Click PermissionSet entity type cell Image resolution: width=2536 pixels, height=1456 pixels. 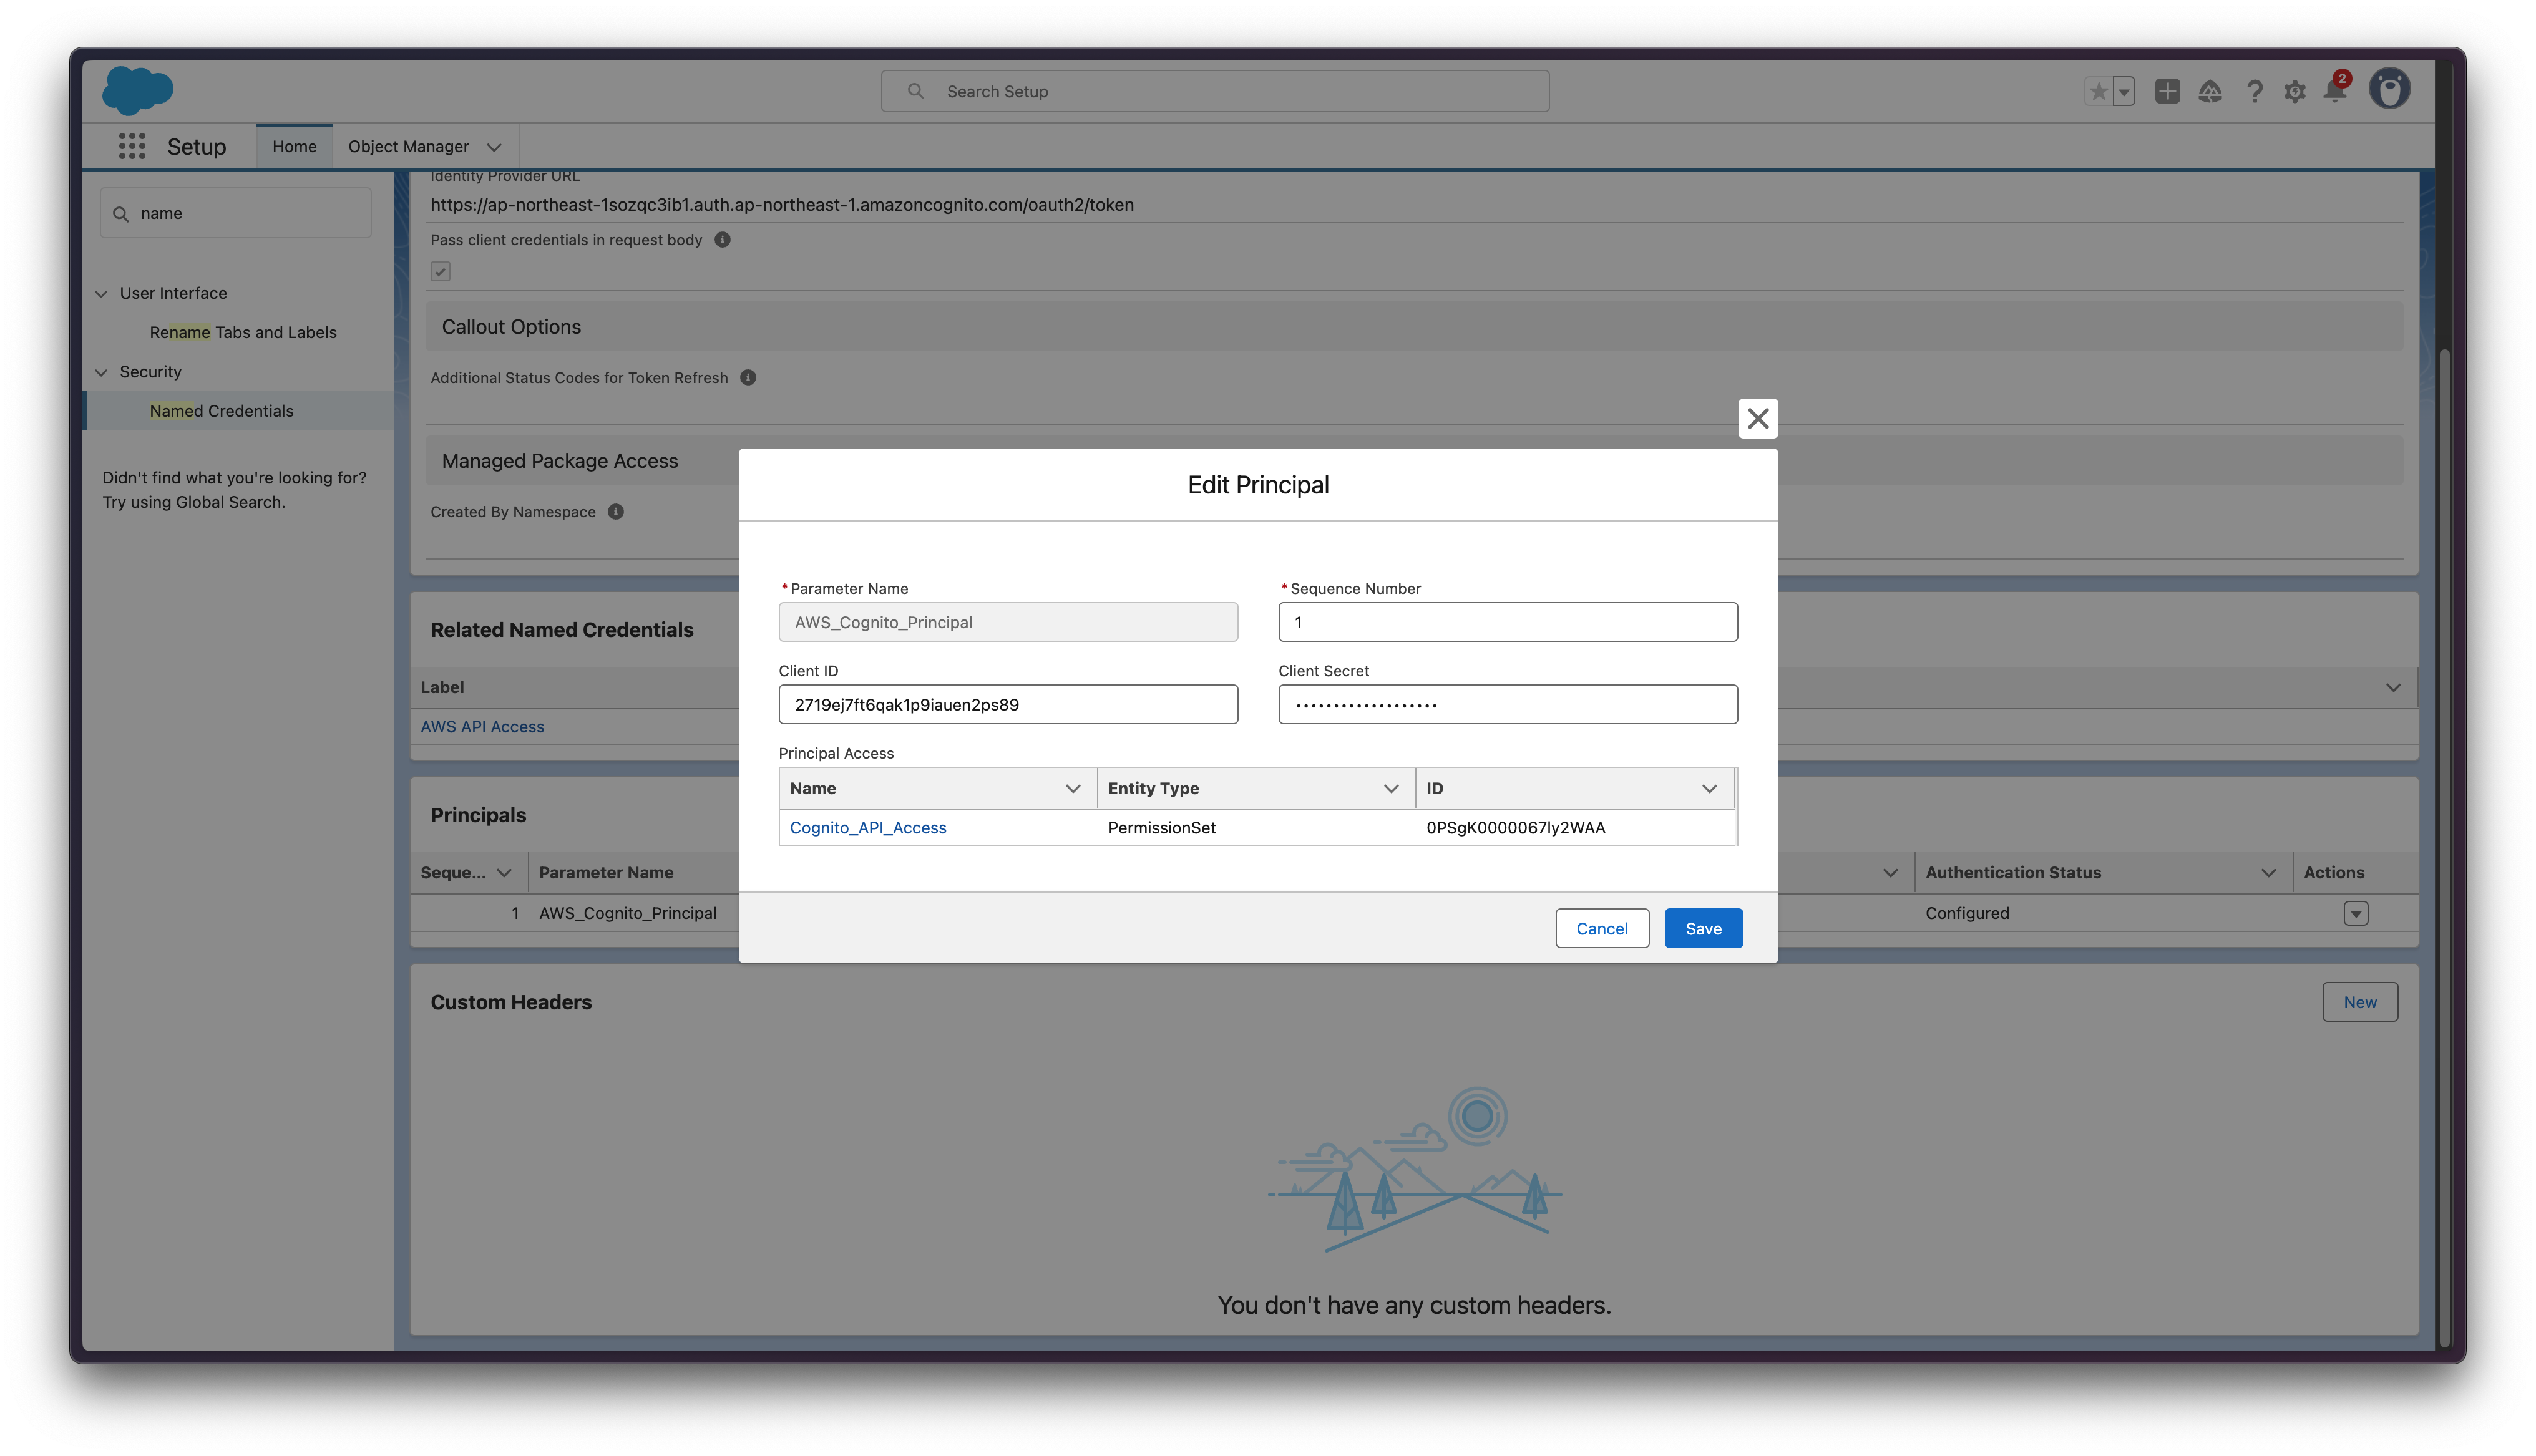coord(1161,827)
